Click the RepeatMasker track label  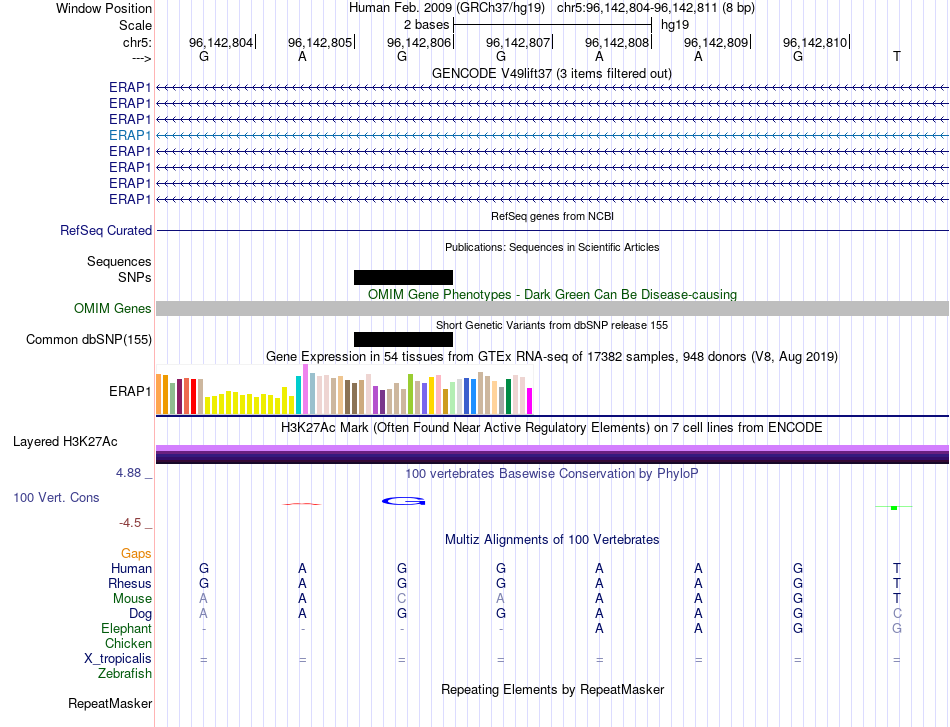[x=109, y=704]
